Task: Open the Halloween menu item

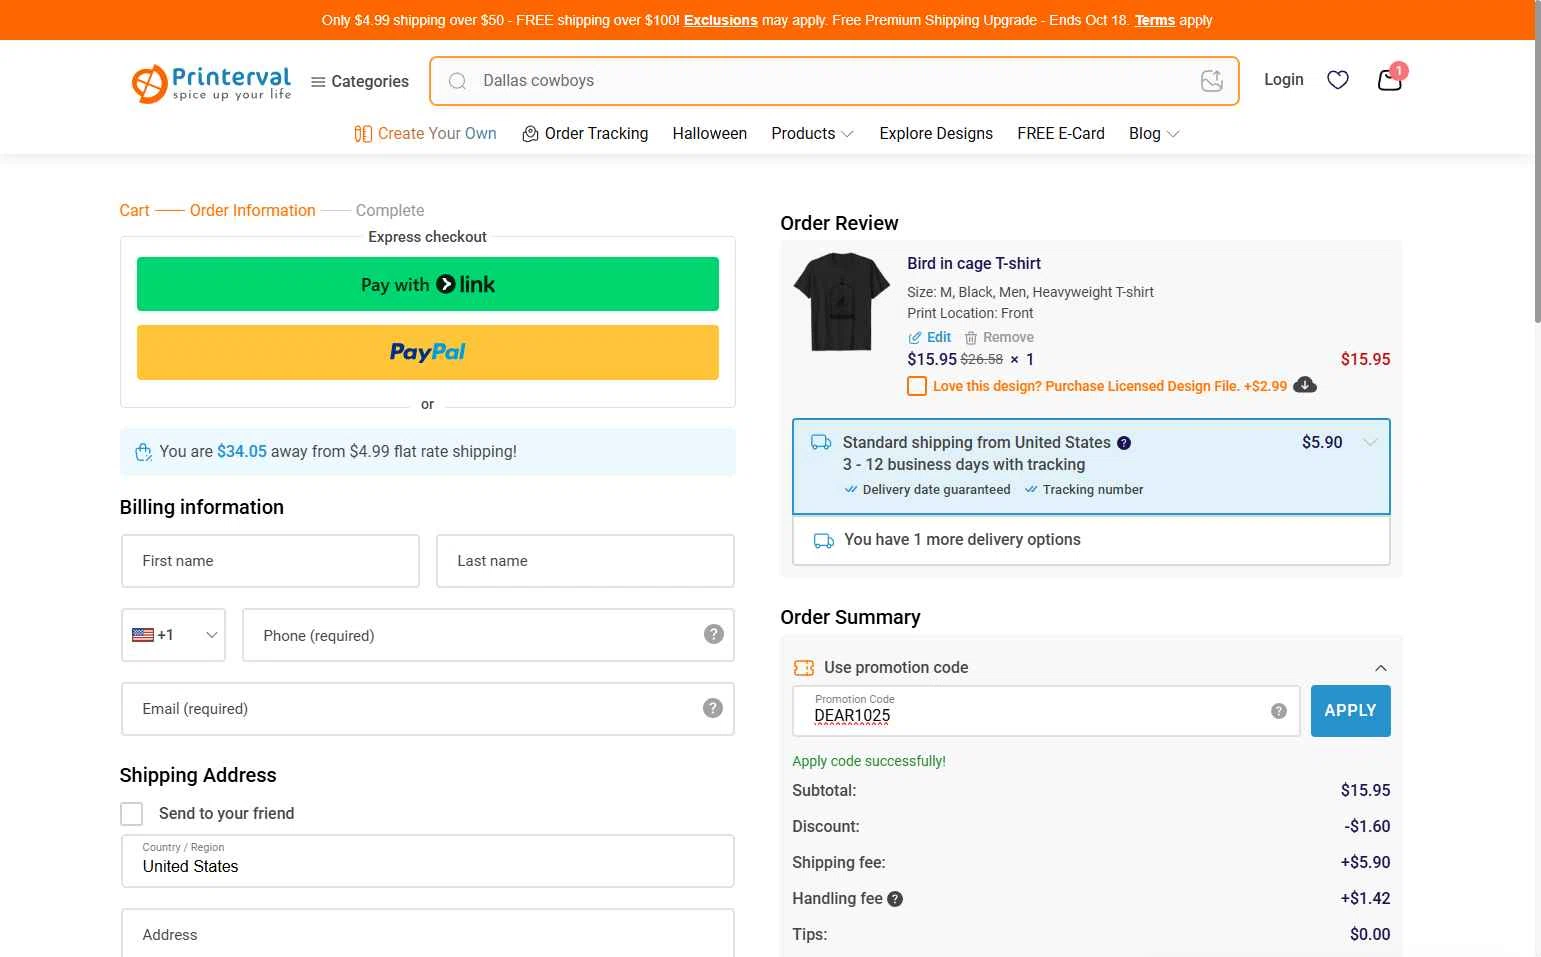Action: coord(709,134)
